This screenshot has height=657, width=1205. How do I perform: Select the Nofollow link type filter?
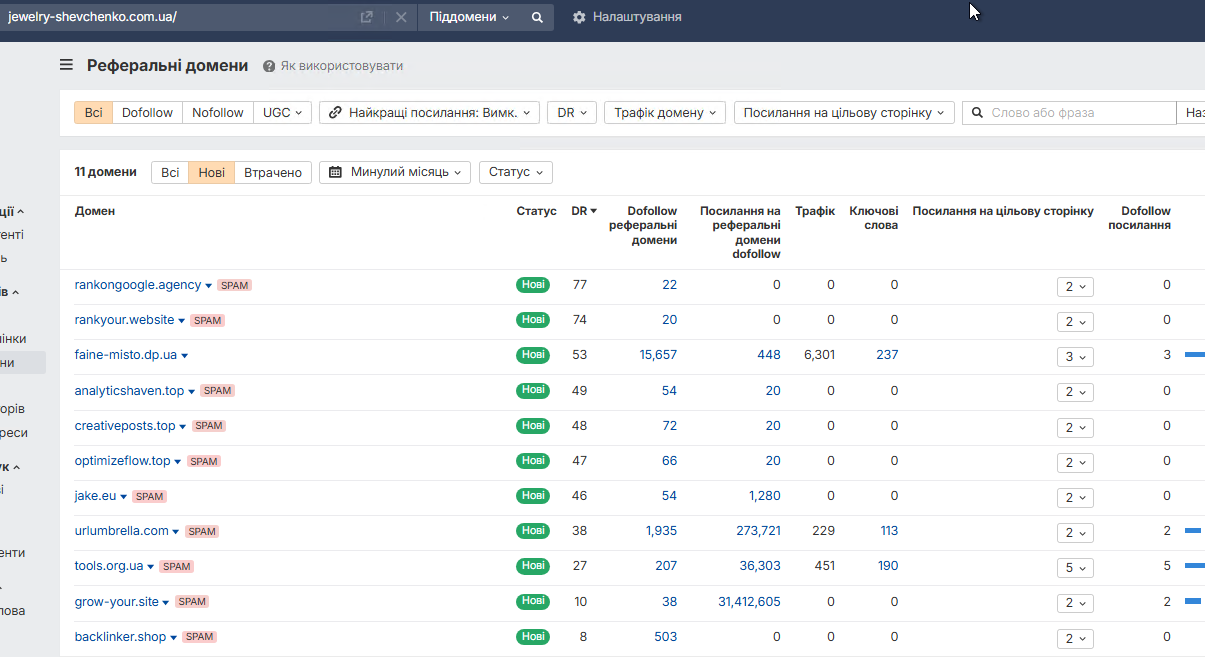(x=217, y=113)
